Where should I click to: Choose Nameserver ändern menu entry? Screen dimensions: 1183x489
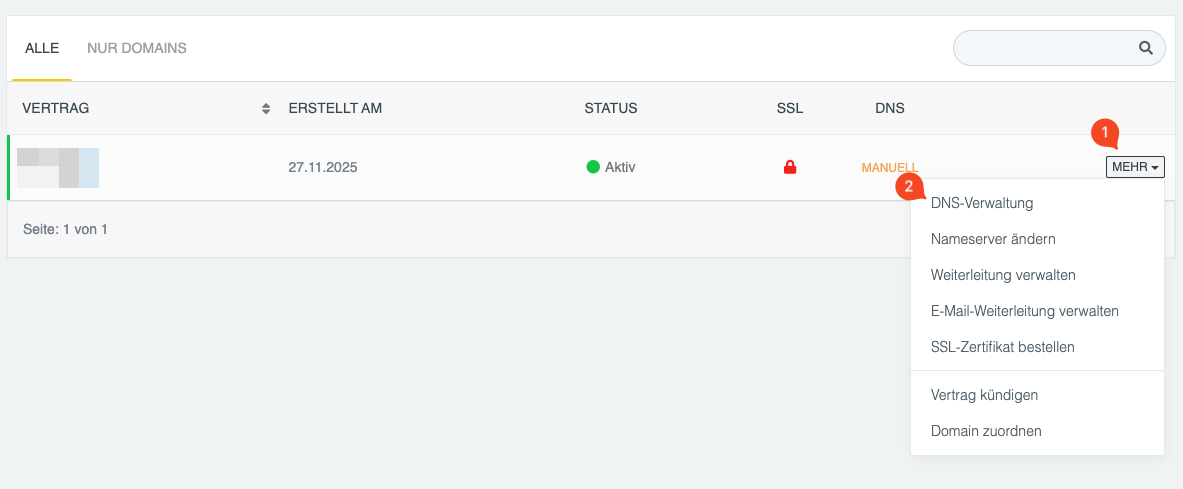(x=993, y=239)
